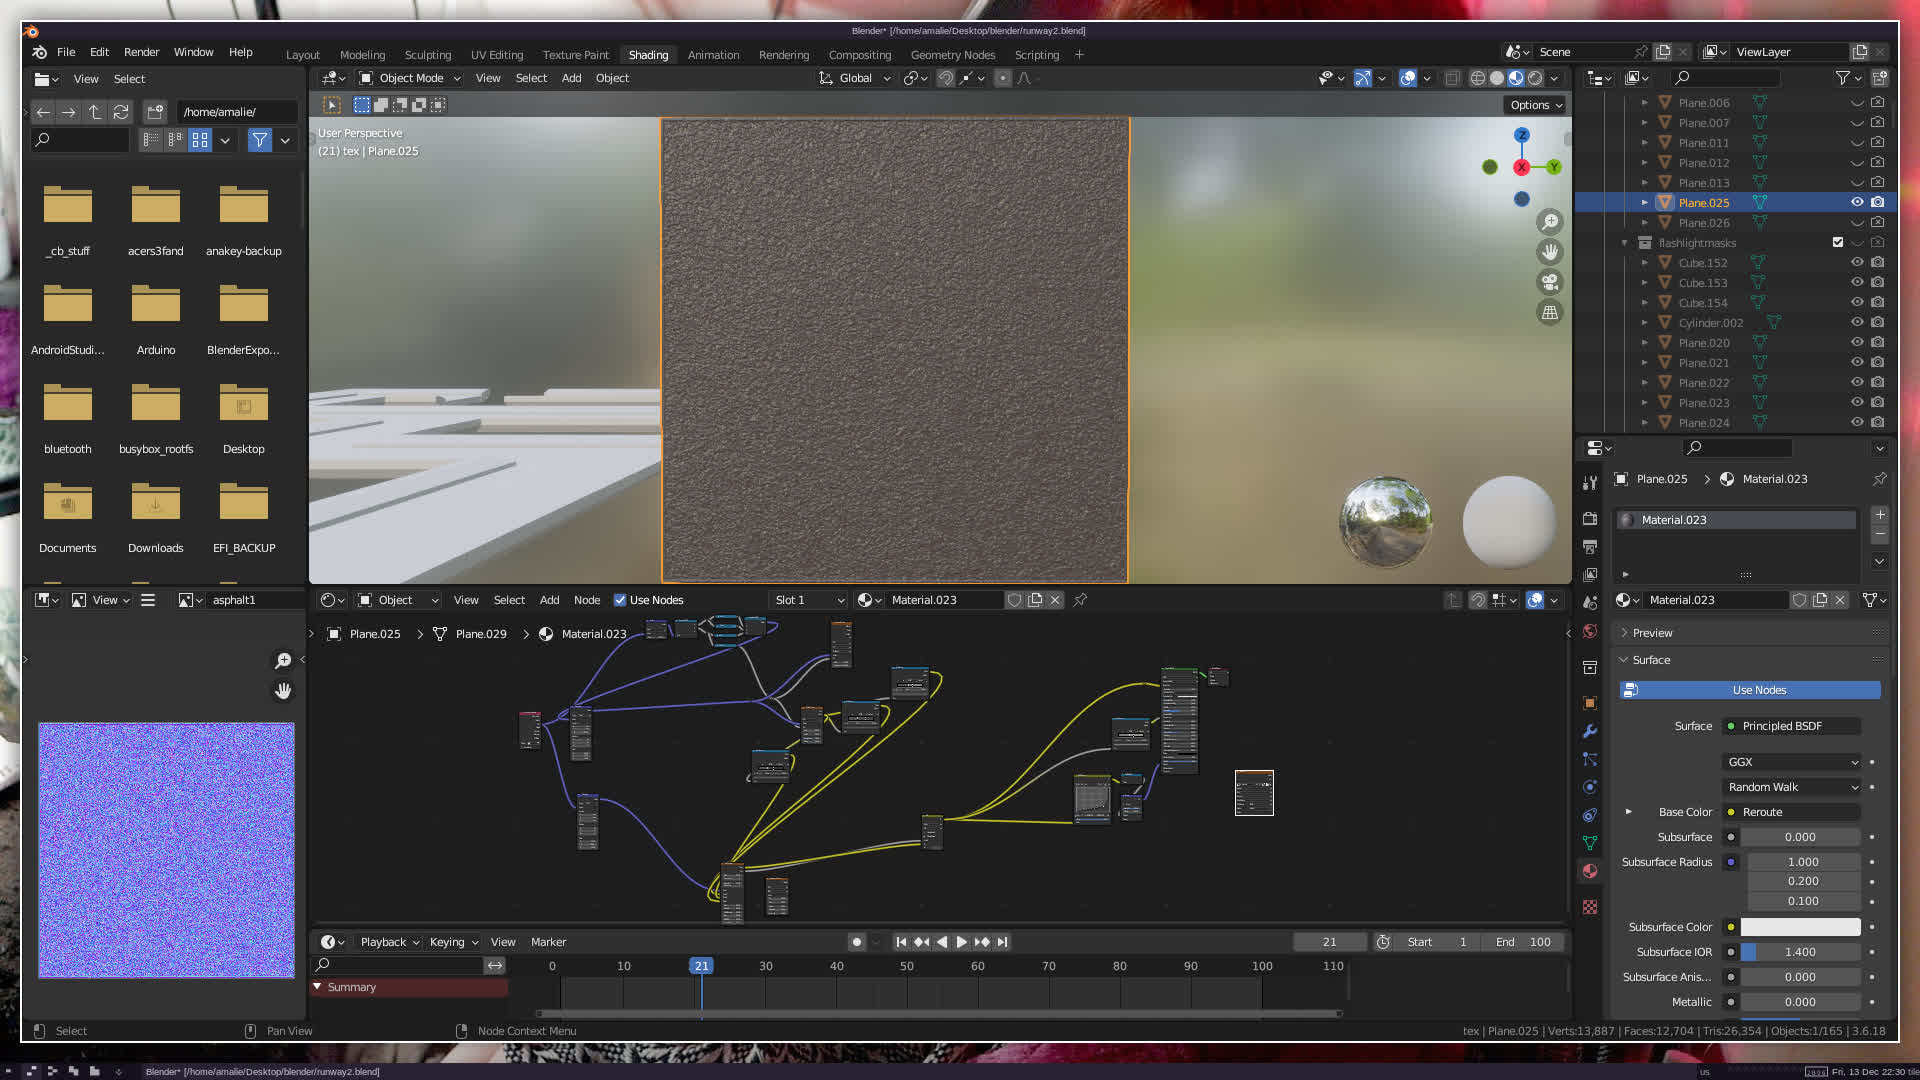Open the Object Mode dropdown
The height and width of the screenshot is (1080, 1920).
411,78
